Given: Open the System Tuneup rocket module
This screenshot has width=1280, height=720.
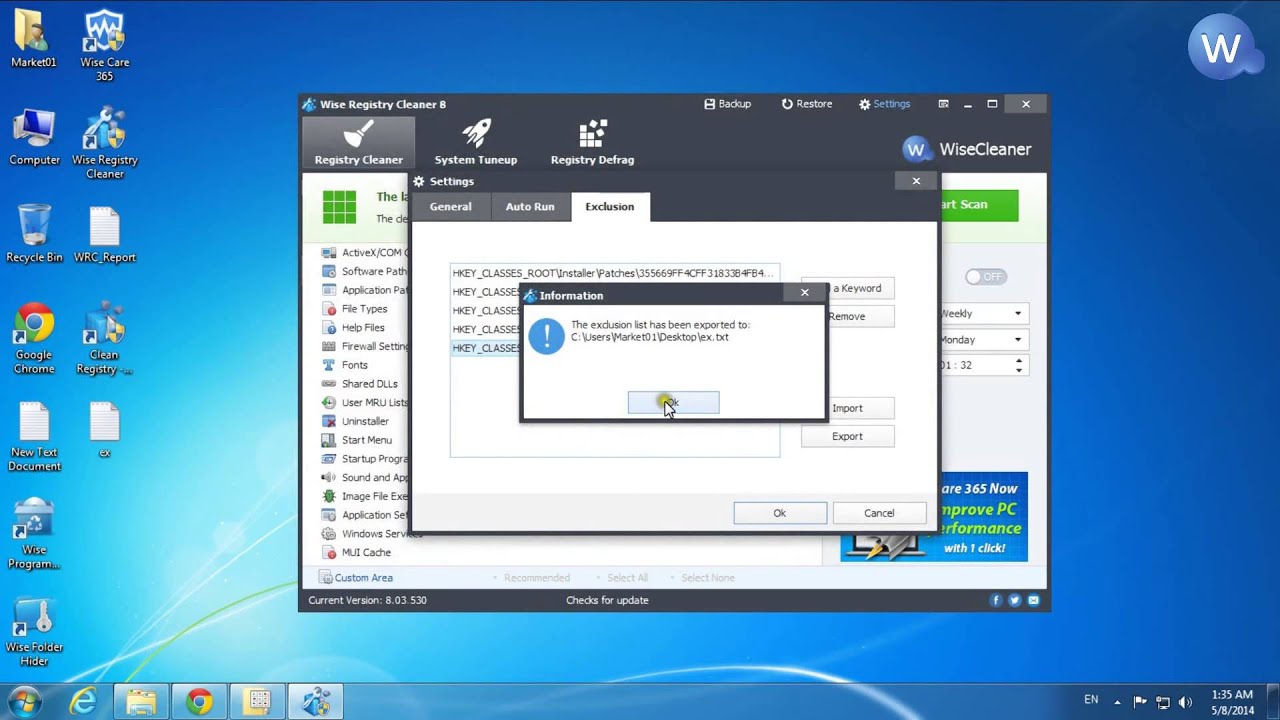Looking at the screenshot, I should point(475,143).
